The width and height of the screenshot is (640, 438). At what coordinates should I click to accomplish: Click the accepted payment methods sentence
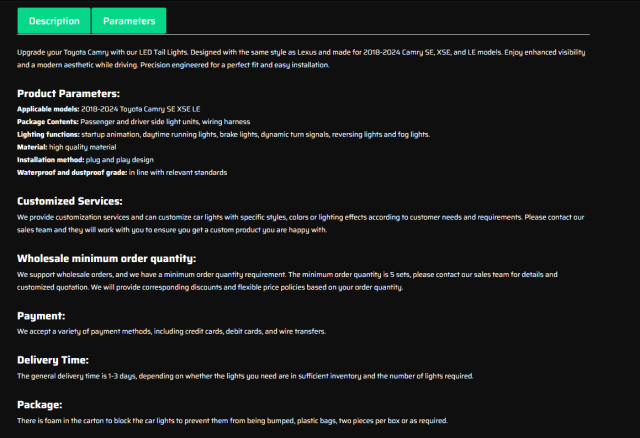[x=170, y=331]
